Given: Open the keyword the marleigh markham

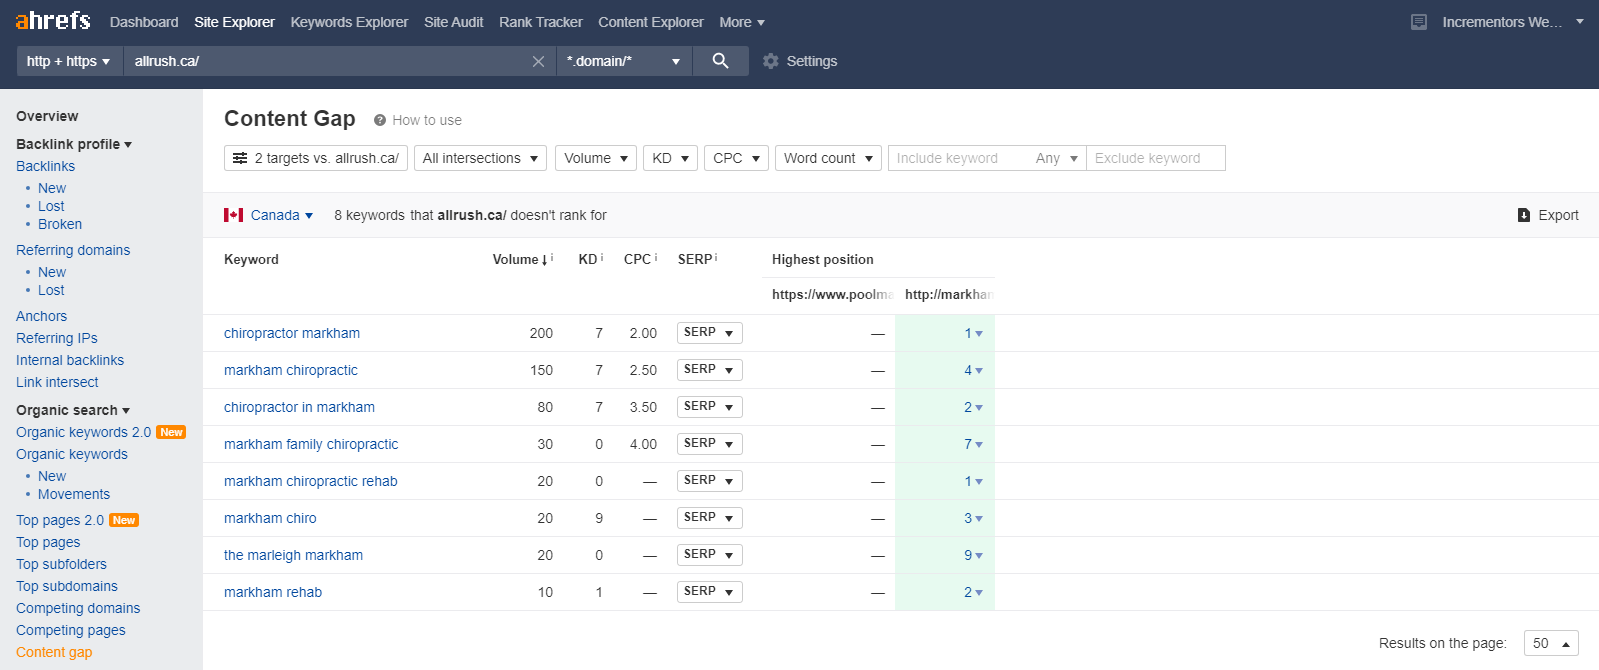Looking at the screenshot, I should point(293,555).
